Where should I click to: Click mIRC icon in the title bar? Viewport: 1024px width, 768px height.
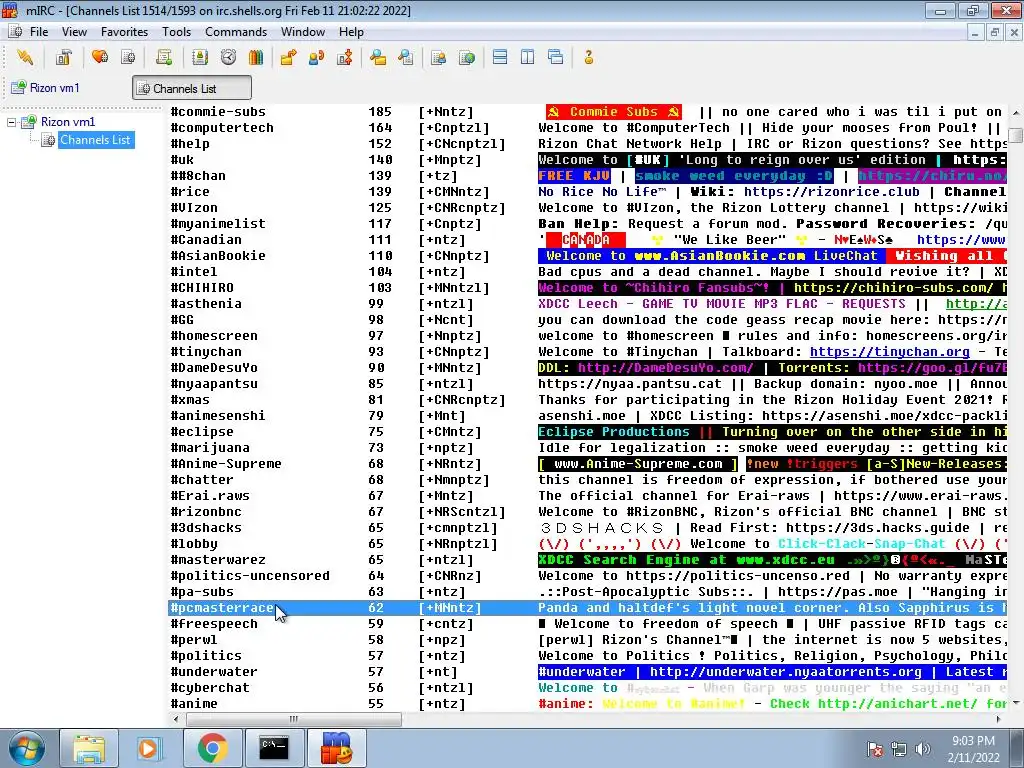point(9,10)
